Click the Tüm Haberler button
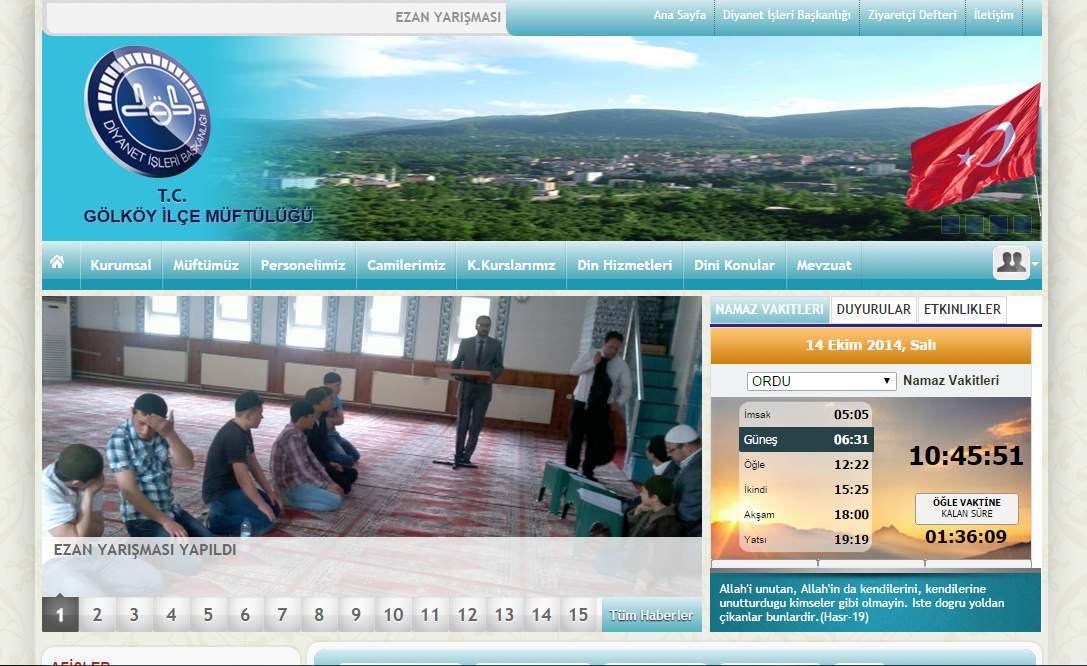This screenshot has height=666, width=1087. (x=651, y=615)
